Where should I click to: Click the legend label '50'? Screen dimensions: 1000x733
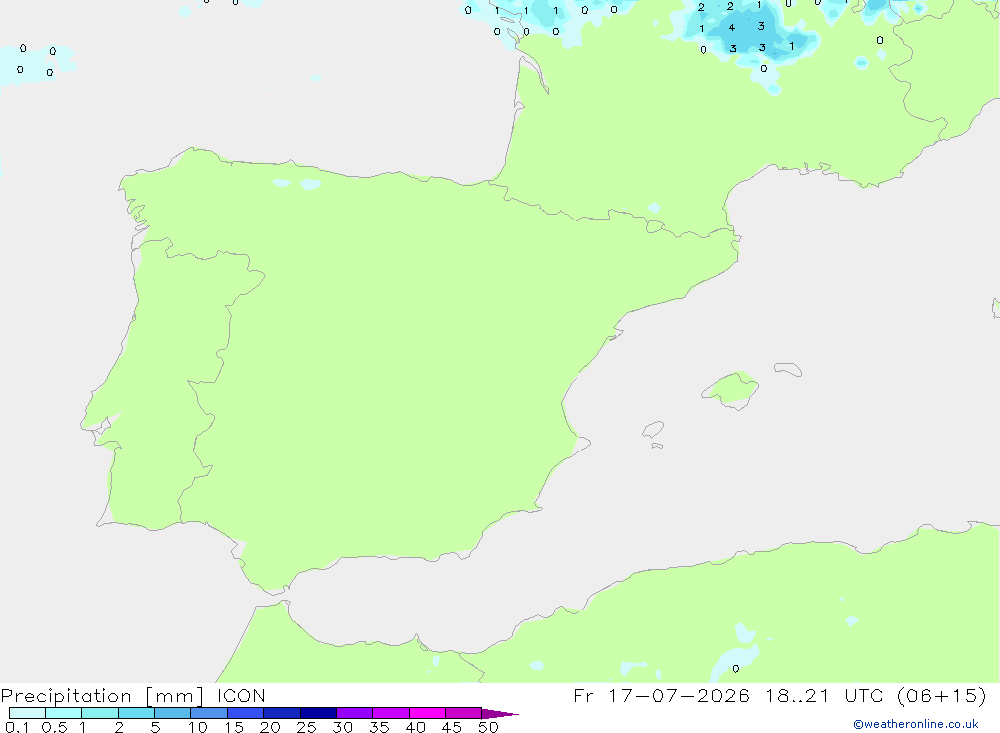[488, 727]
